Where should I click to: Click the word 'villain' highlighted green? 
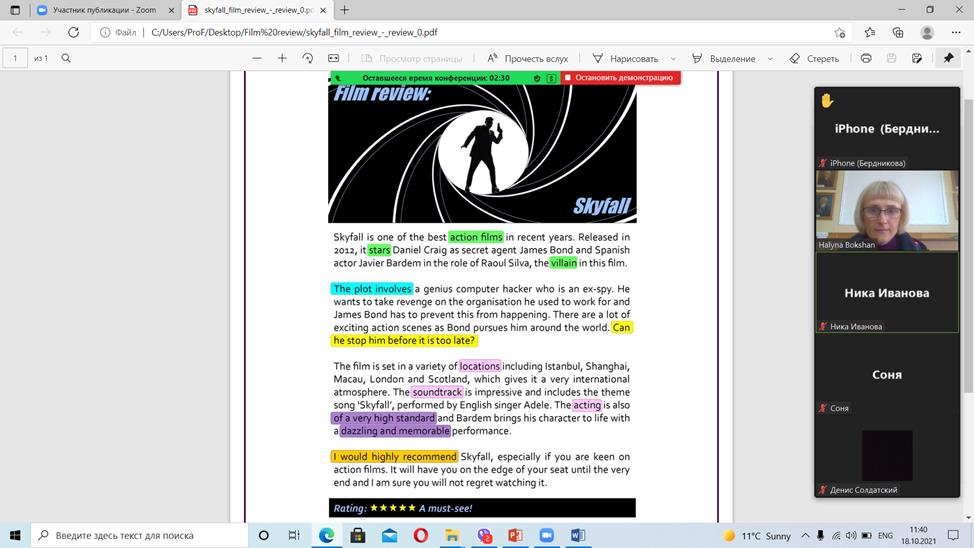point(563,263)
